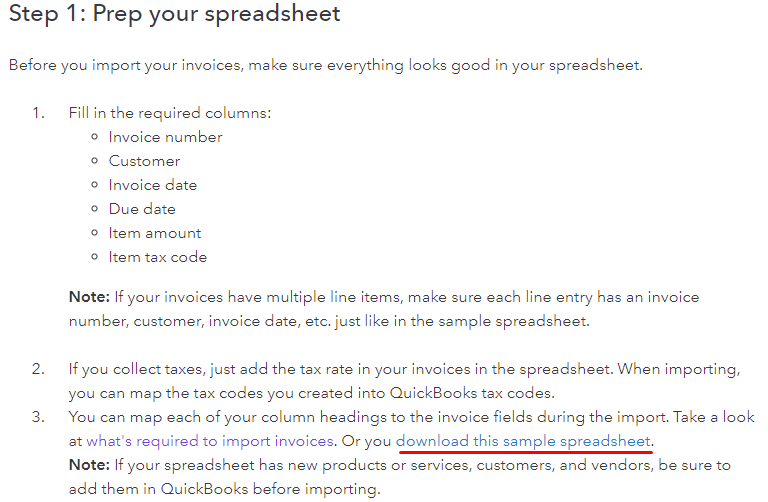
Task: Open the "download this sample spreadsheet" link
Action: point(523,441)
